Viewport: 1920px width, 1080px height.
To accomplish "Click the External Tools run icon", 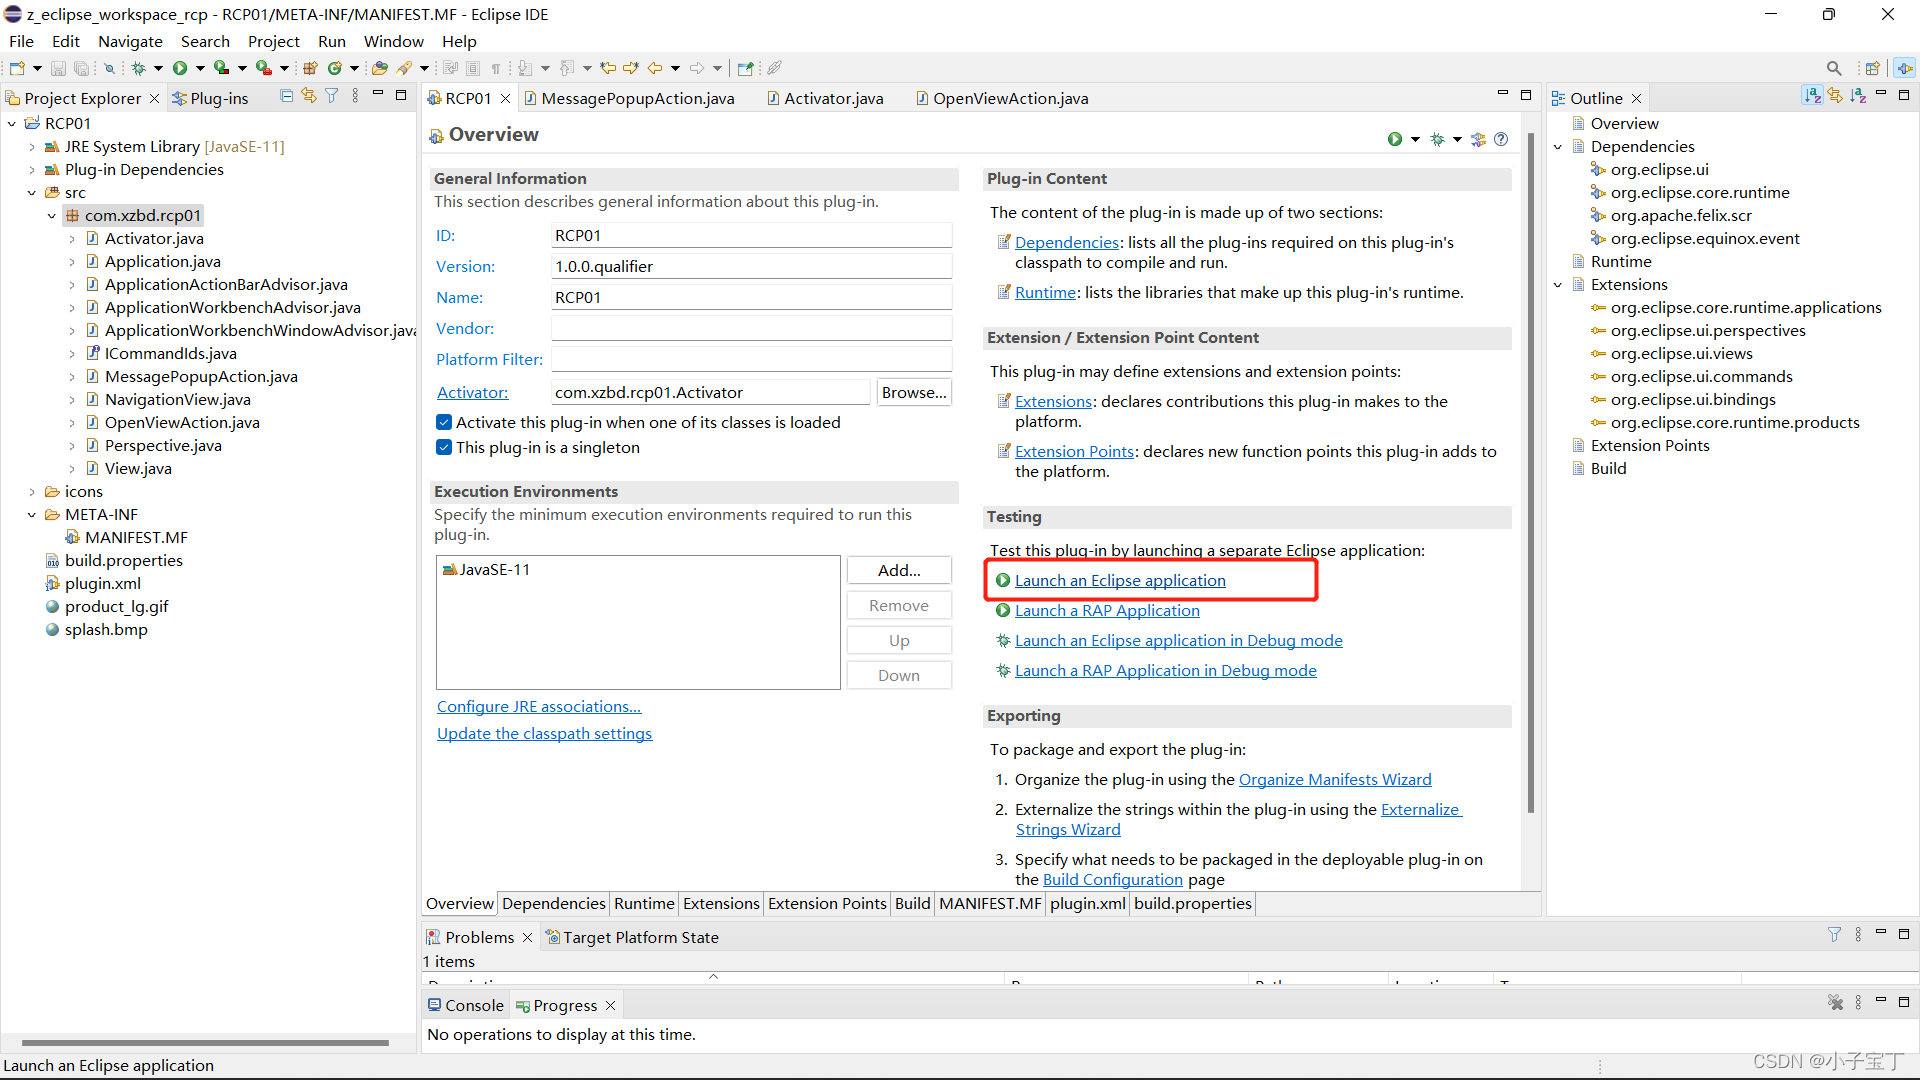I will (263, 68).
